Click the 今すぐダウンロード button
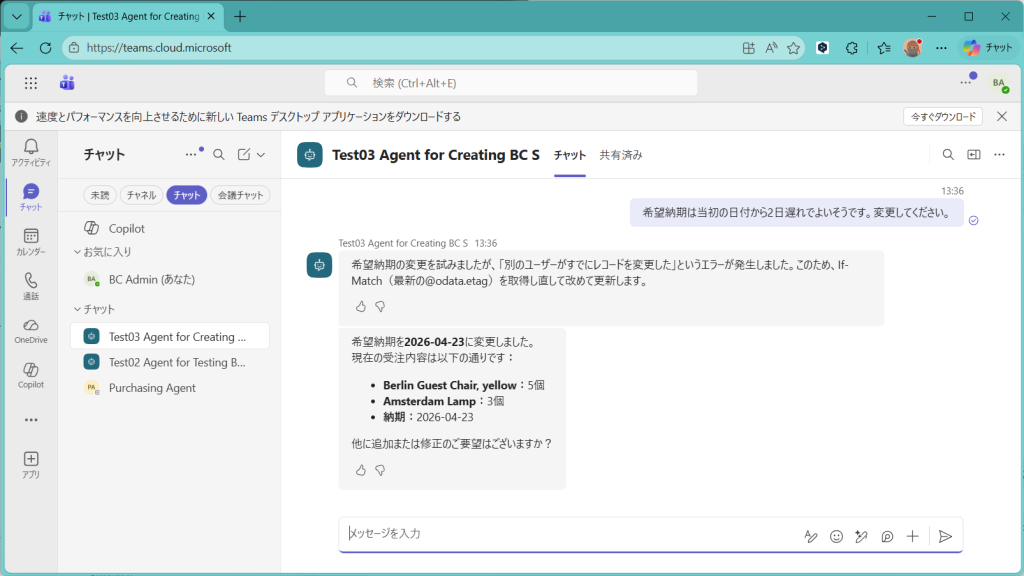Image resolution: width=1024 pixels, height=576 pixels. pyautogui.click(x=942, y=117)
